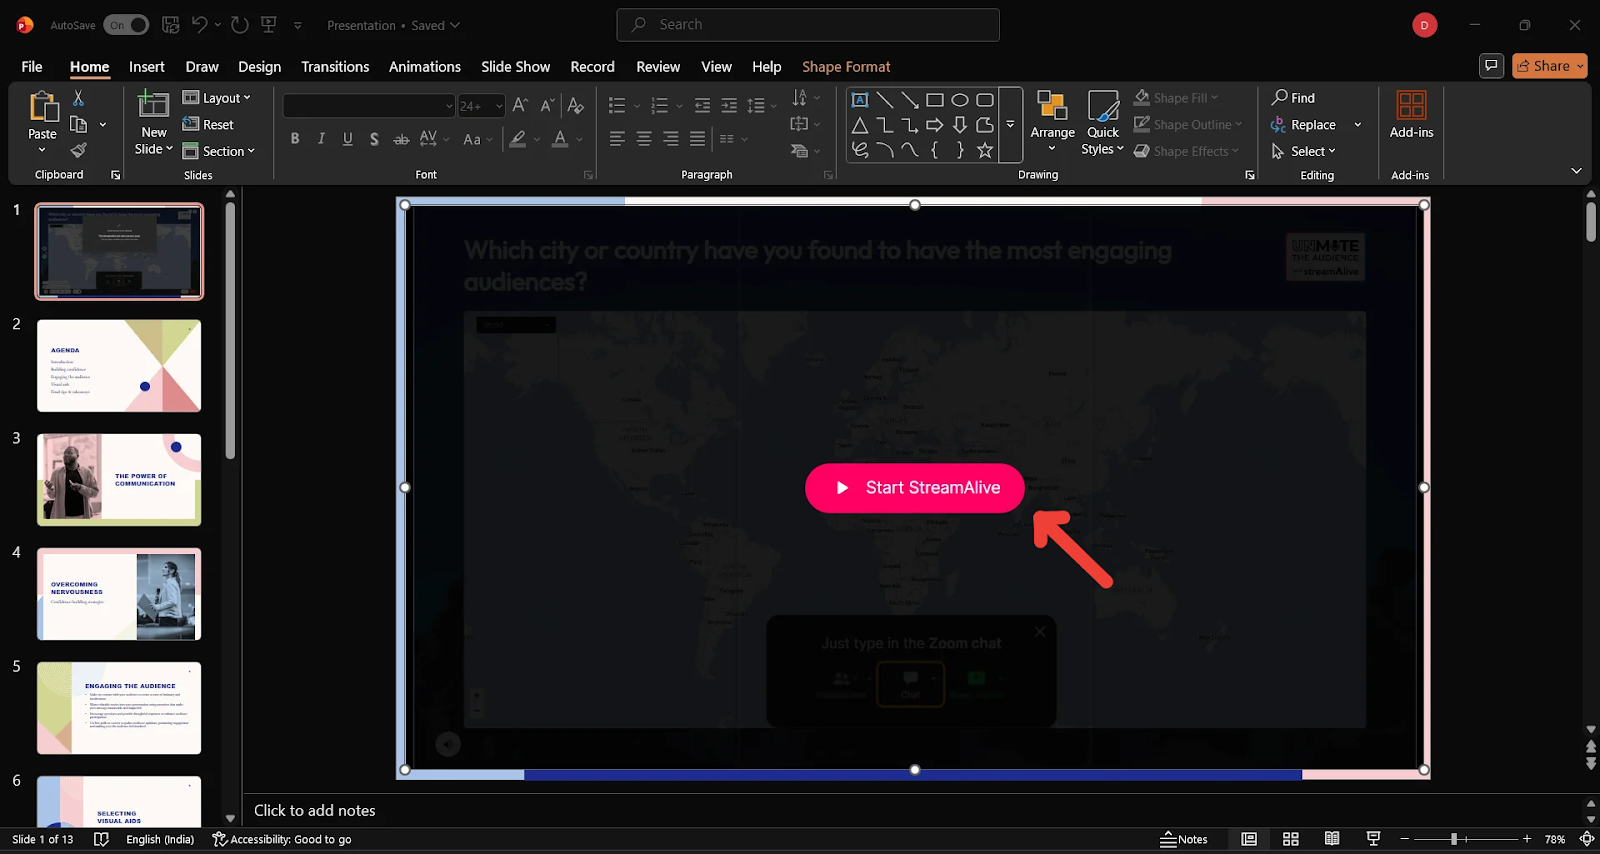Click the Cut scissors icon
1600x854 pixels.
tap(78, 98)
